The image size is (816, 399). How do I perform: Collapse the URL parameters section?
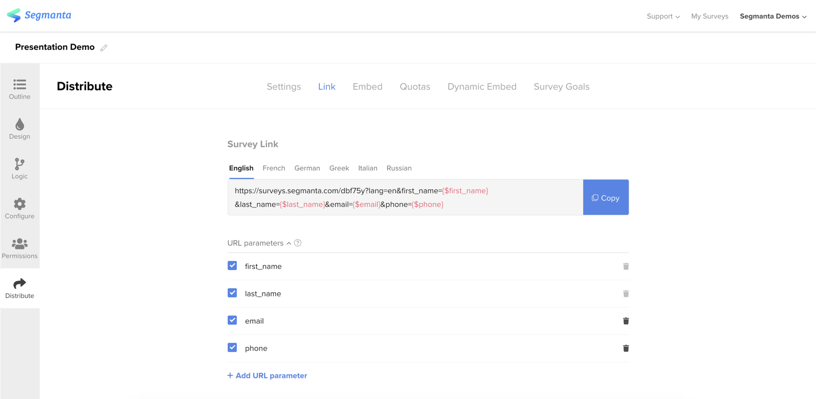[x=289, y=243]
